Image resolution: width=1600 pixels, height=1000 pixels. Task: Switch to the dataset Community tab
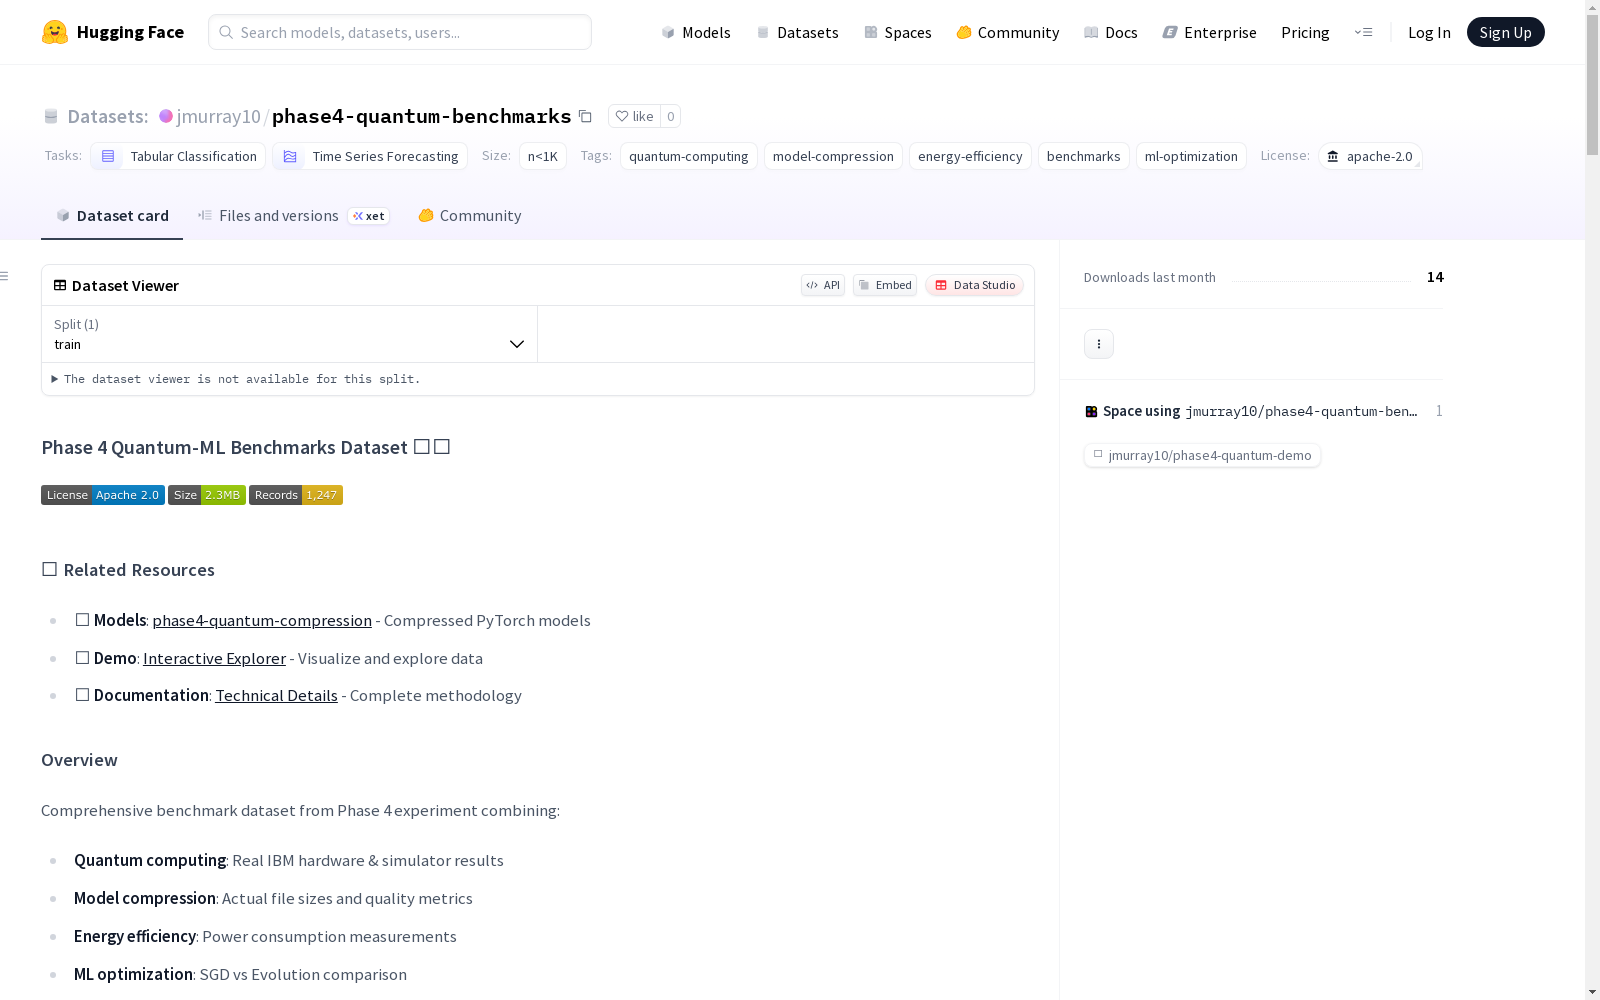[470, 216]
